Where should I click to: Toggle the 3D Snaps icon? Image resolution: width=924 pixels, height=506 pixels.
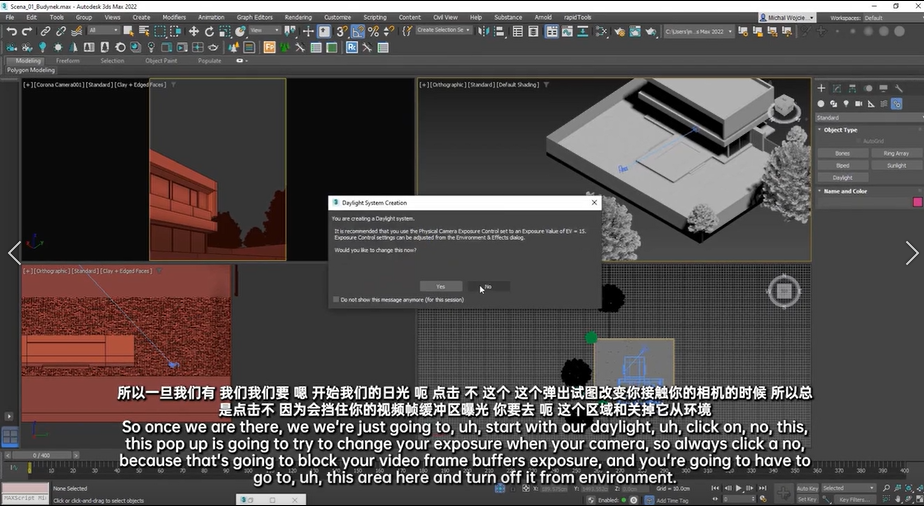pos(341,31)
